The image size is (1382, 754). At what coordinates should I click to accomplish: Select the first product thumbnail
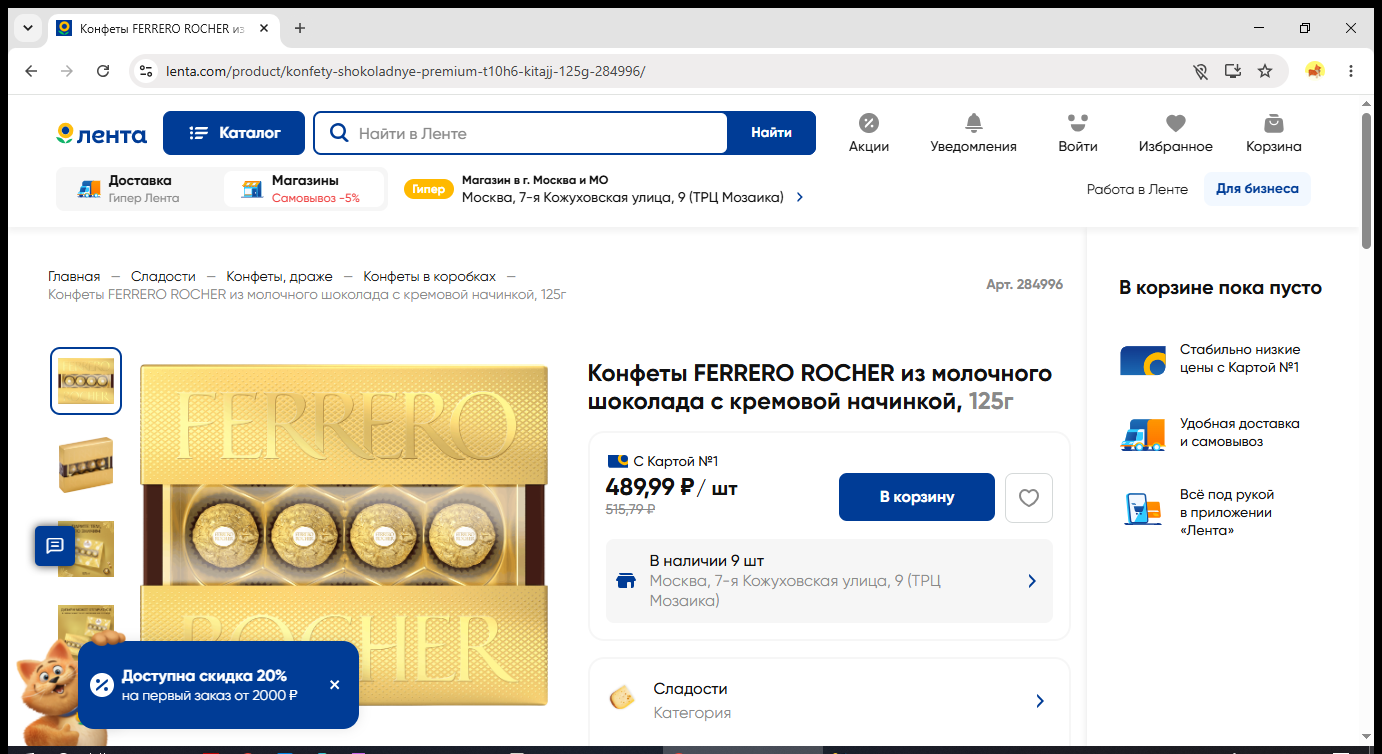86,381
